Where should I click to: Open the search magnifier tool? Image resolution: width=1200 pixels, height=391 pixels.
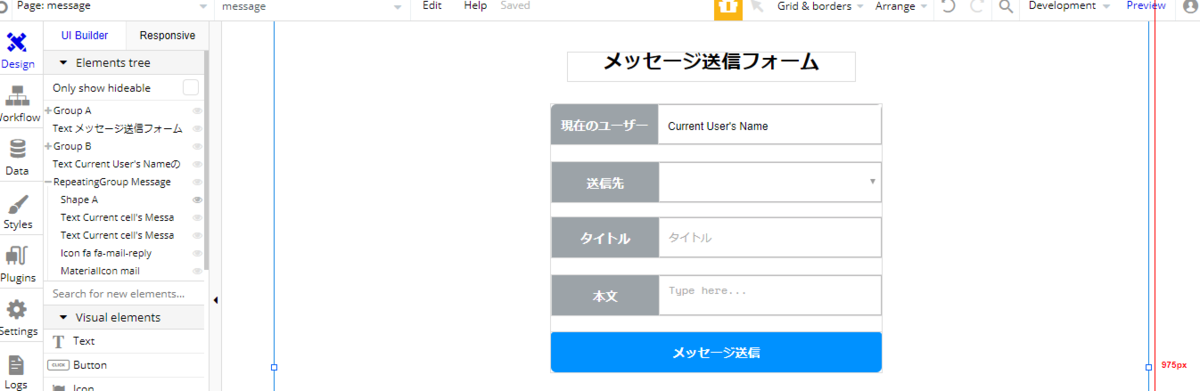(1006, 6)
